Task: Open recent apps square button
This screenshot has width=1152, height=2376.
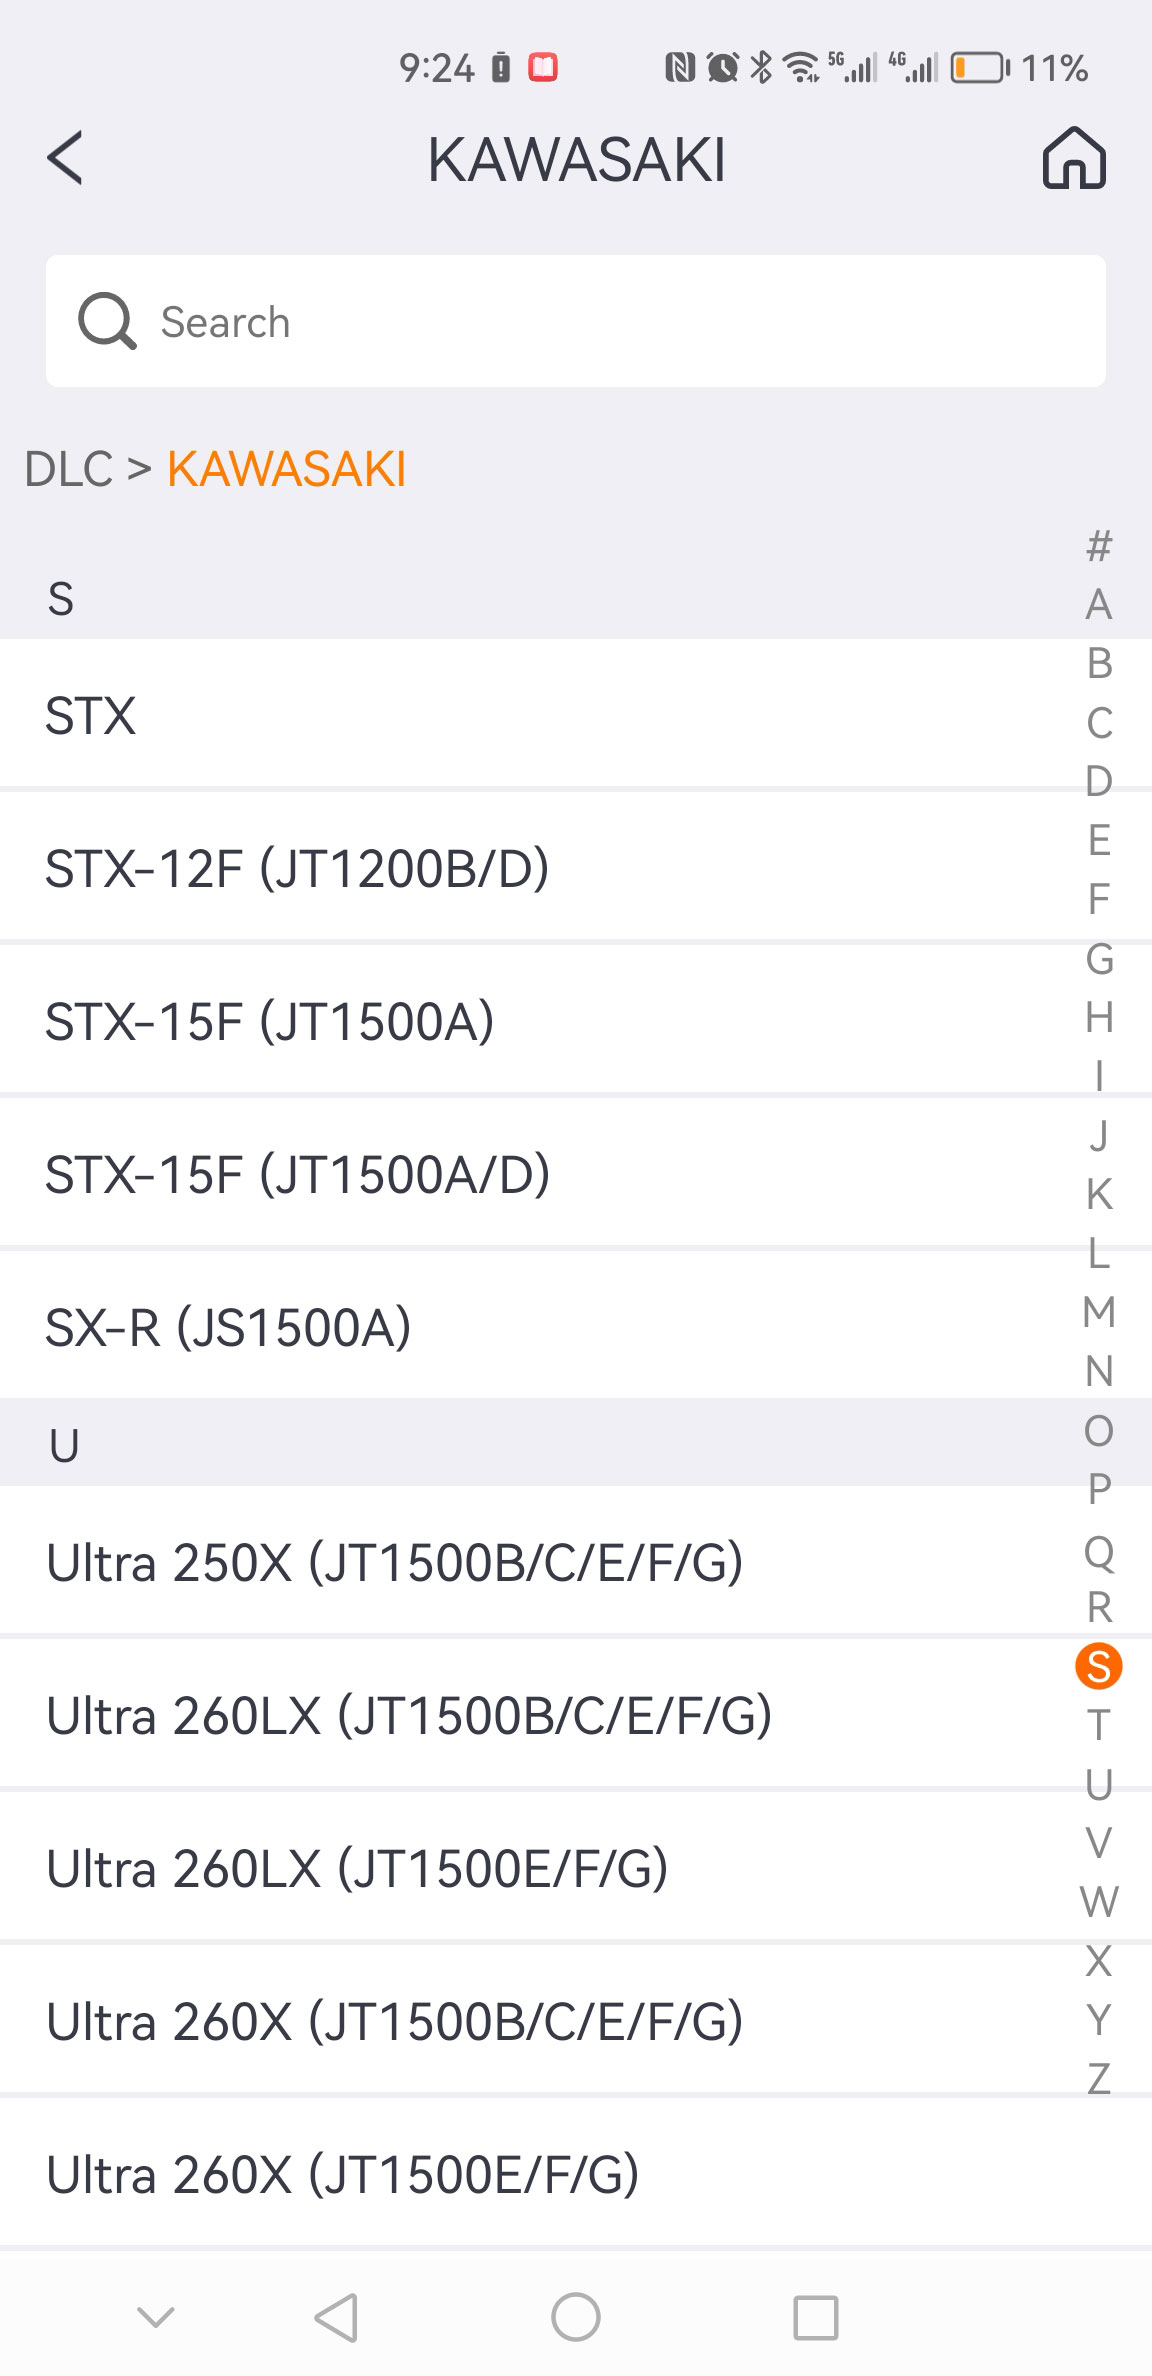Action: tap(815, 2317)
